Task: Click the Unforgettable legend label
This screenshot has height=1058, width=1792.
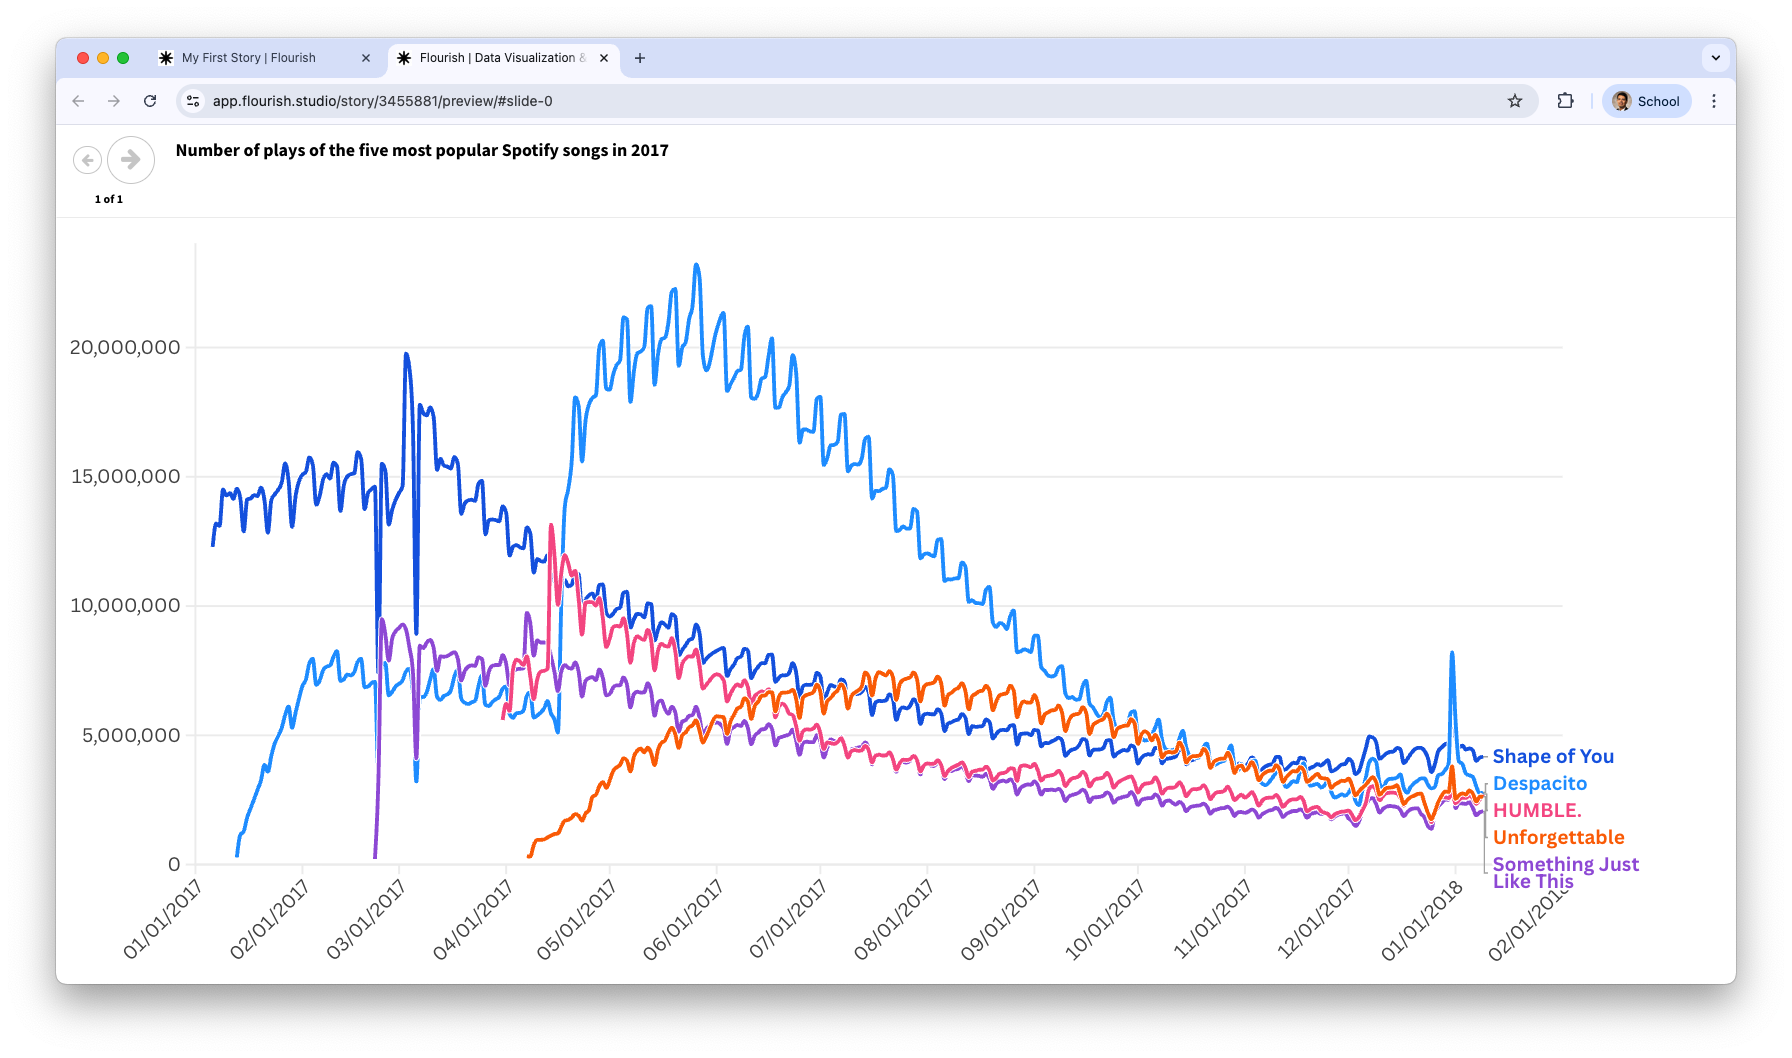Action: tap(1558, 838)
